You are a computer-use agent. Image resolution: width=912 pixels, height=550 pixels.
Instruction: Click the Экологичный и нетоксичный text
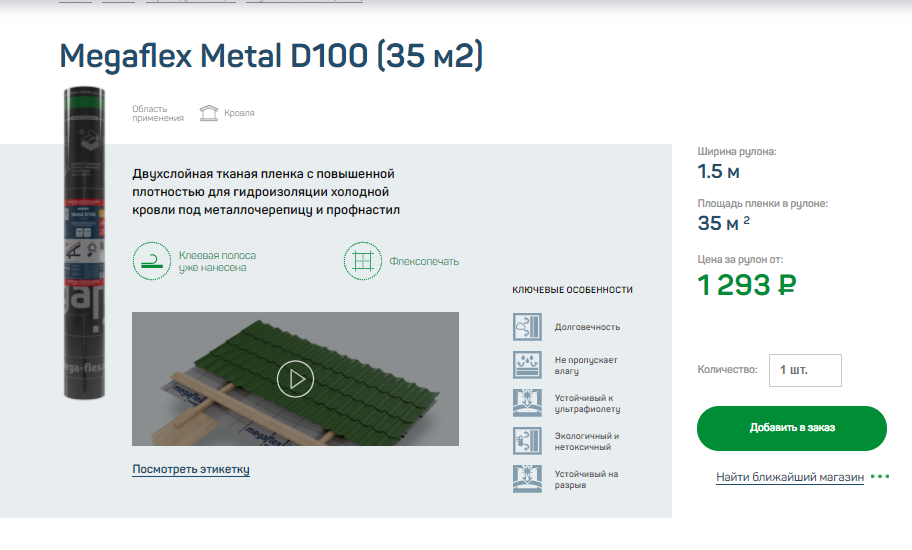tap(586, 441)
